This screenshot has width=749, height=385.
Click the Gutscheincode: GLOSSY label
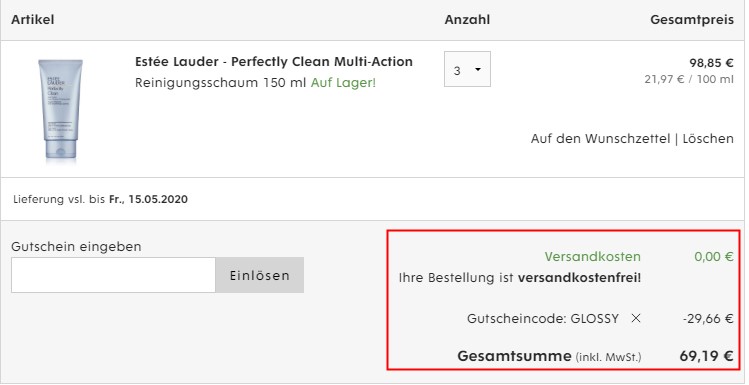[543, 319]
